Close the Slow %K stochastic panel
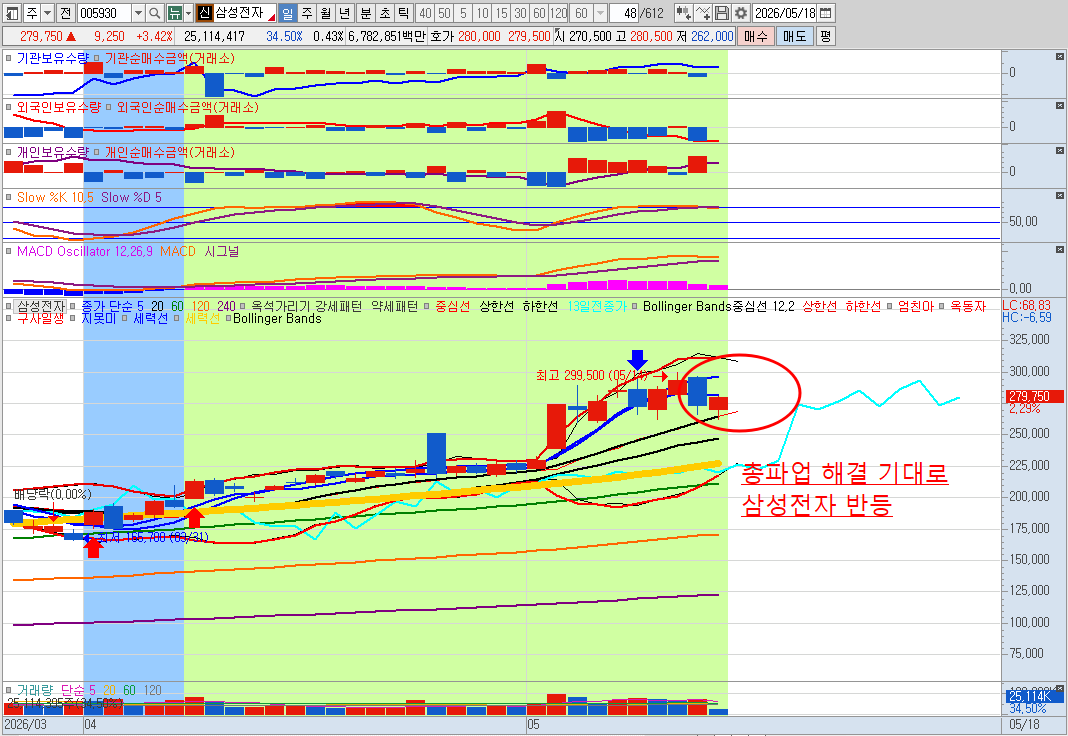 (1060, 195)
